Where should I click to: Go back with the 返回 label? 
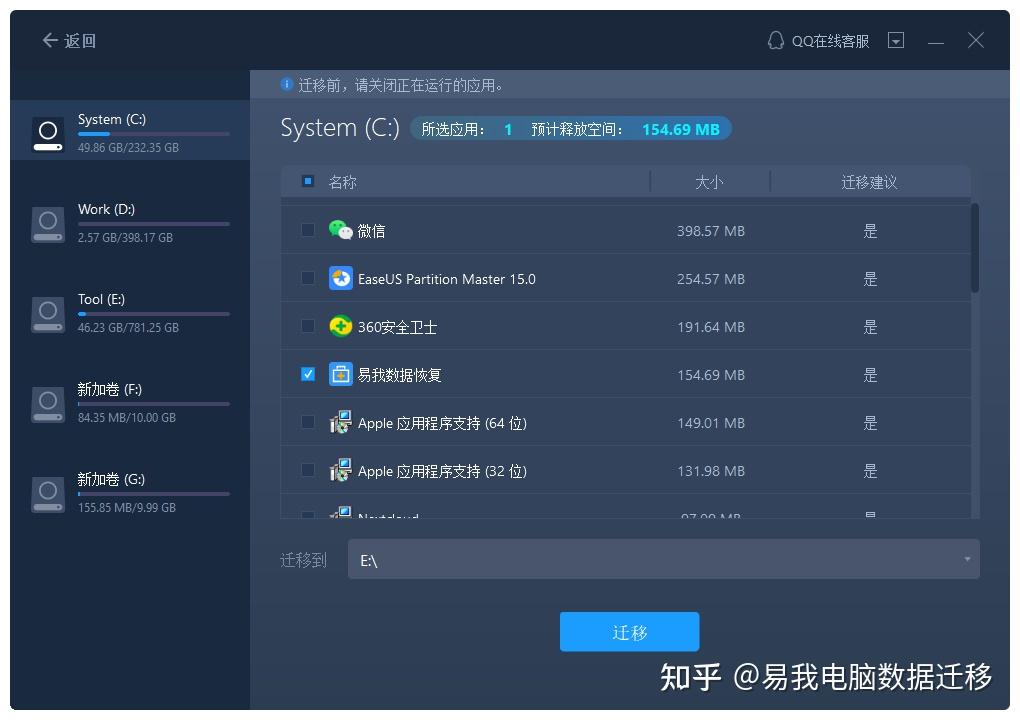point(80,41)
